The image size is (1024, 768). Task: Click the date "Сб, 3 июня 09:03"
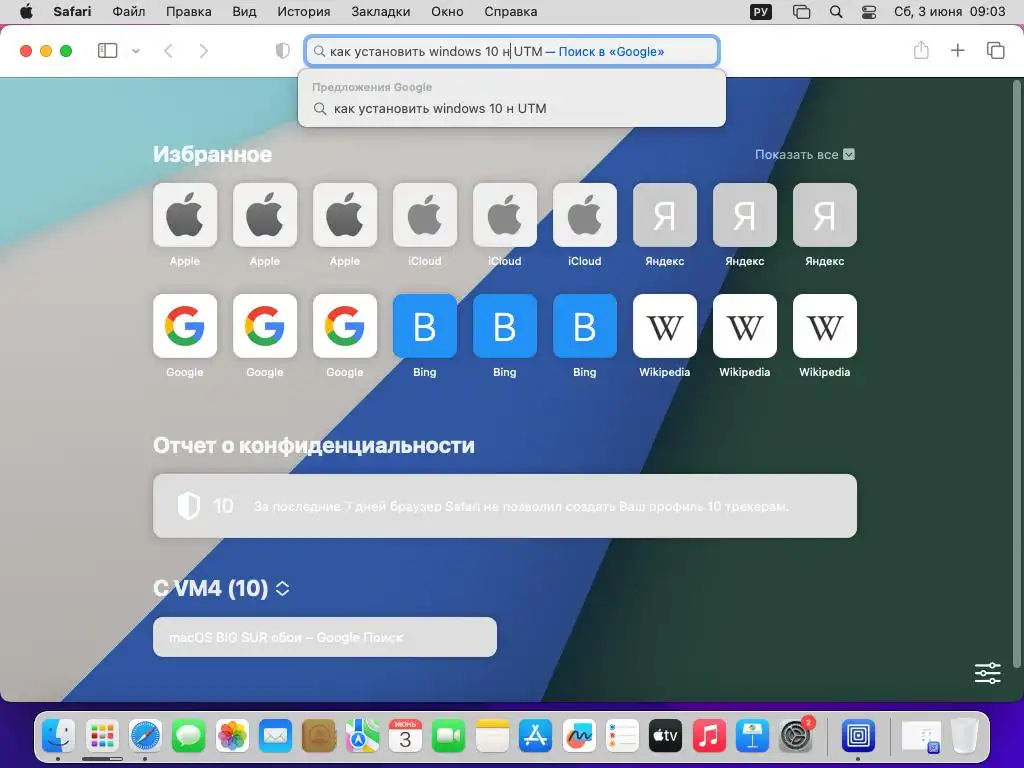coord(950,12)
